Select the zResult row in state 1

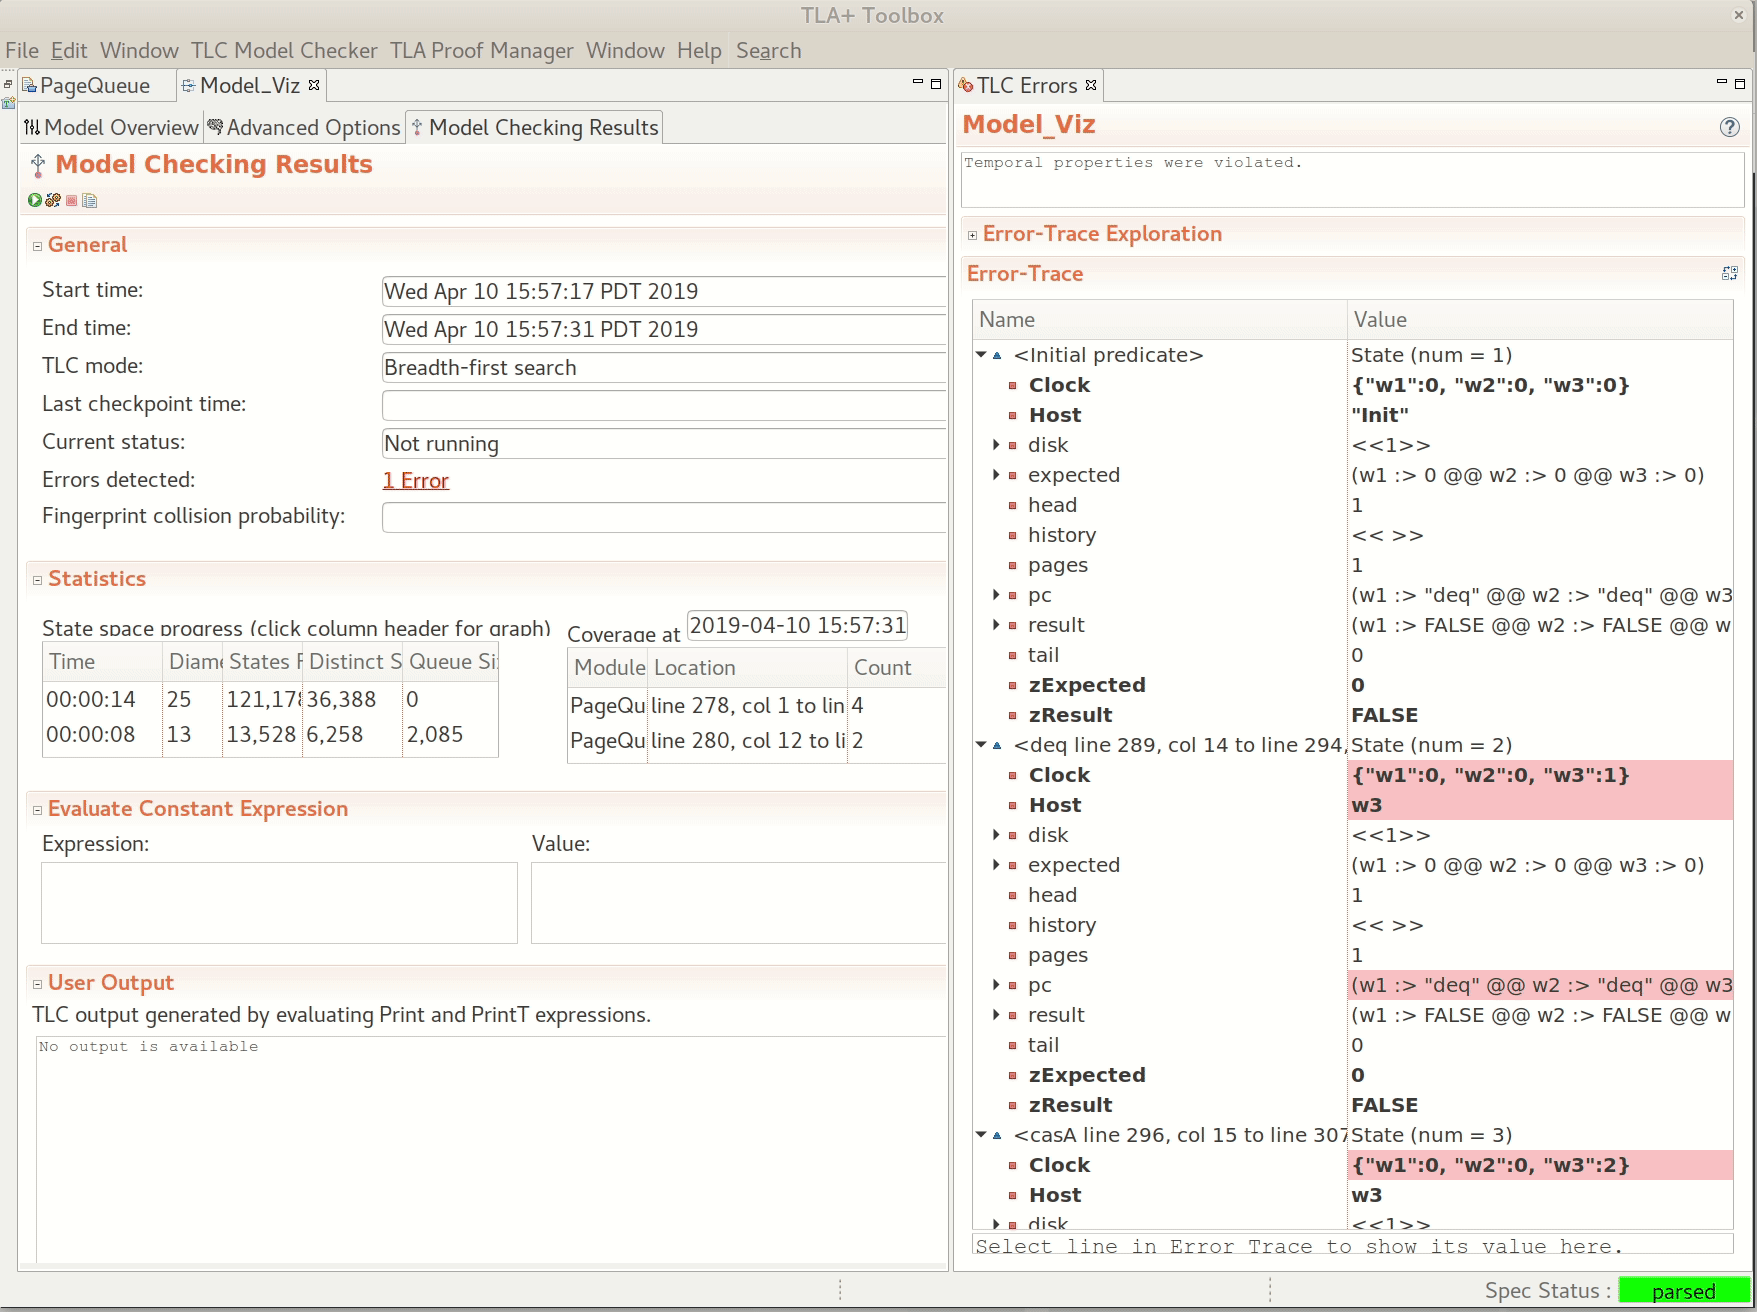tap(1353, 715)
